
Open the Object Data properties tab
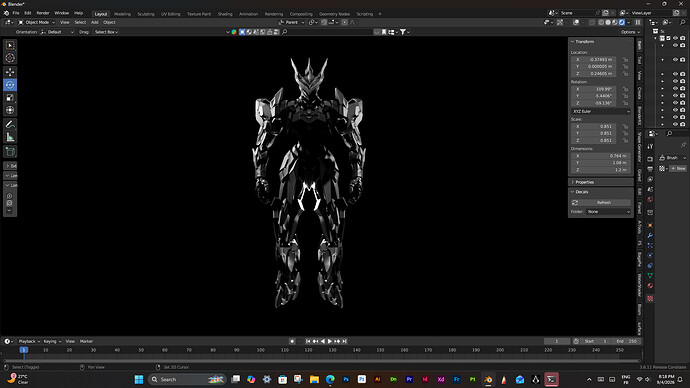(x=650, y=275)
